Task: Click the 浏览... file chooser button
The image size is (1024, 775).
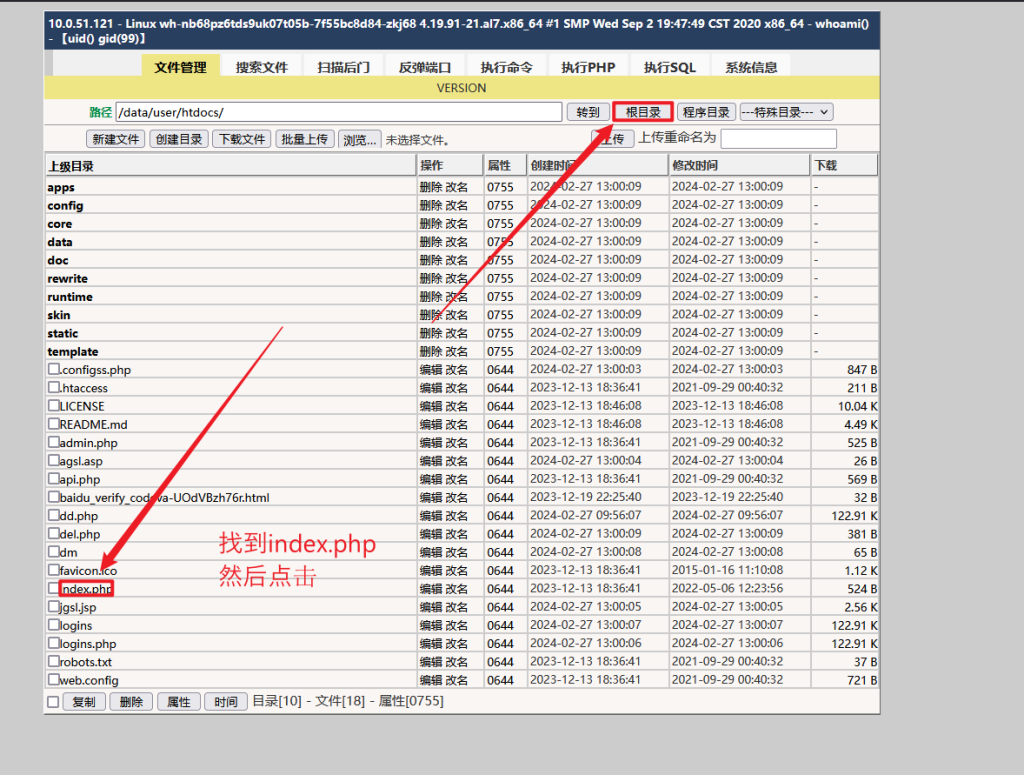Action: pos(360,139)
